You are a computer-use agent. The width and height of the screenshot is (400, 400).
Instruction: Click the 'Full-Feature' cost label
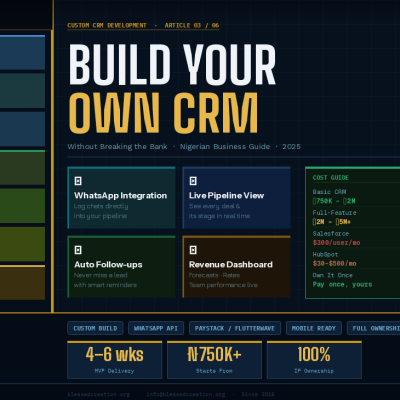[x=334, y=213]
